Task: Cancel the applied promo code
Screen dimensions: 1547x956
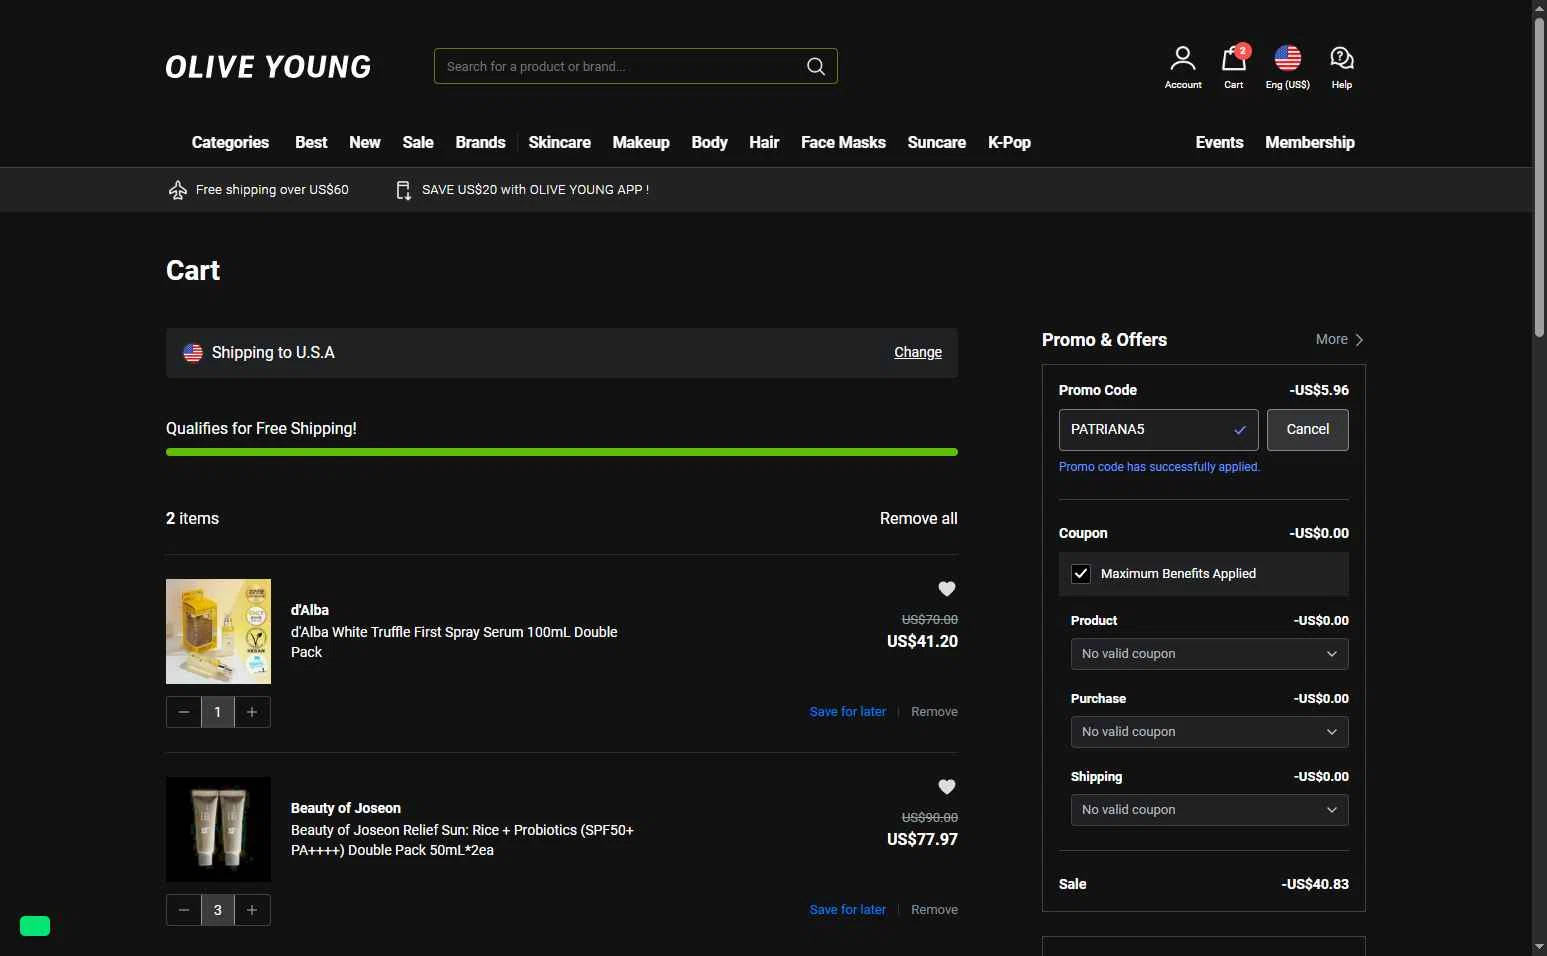Action: (x=1307, y=430)
